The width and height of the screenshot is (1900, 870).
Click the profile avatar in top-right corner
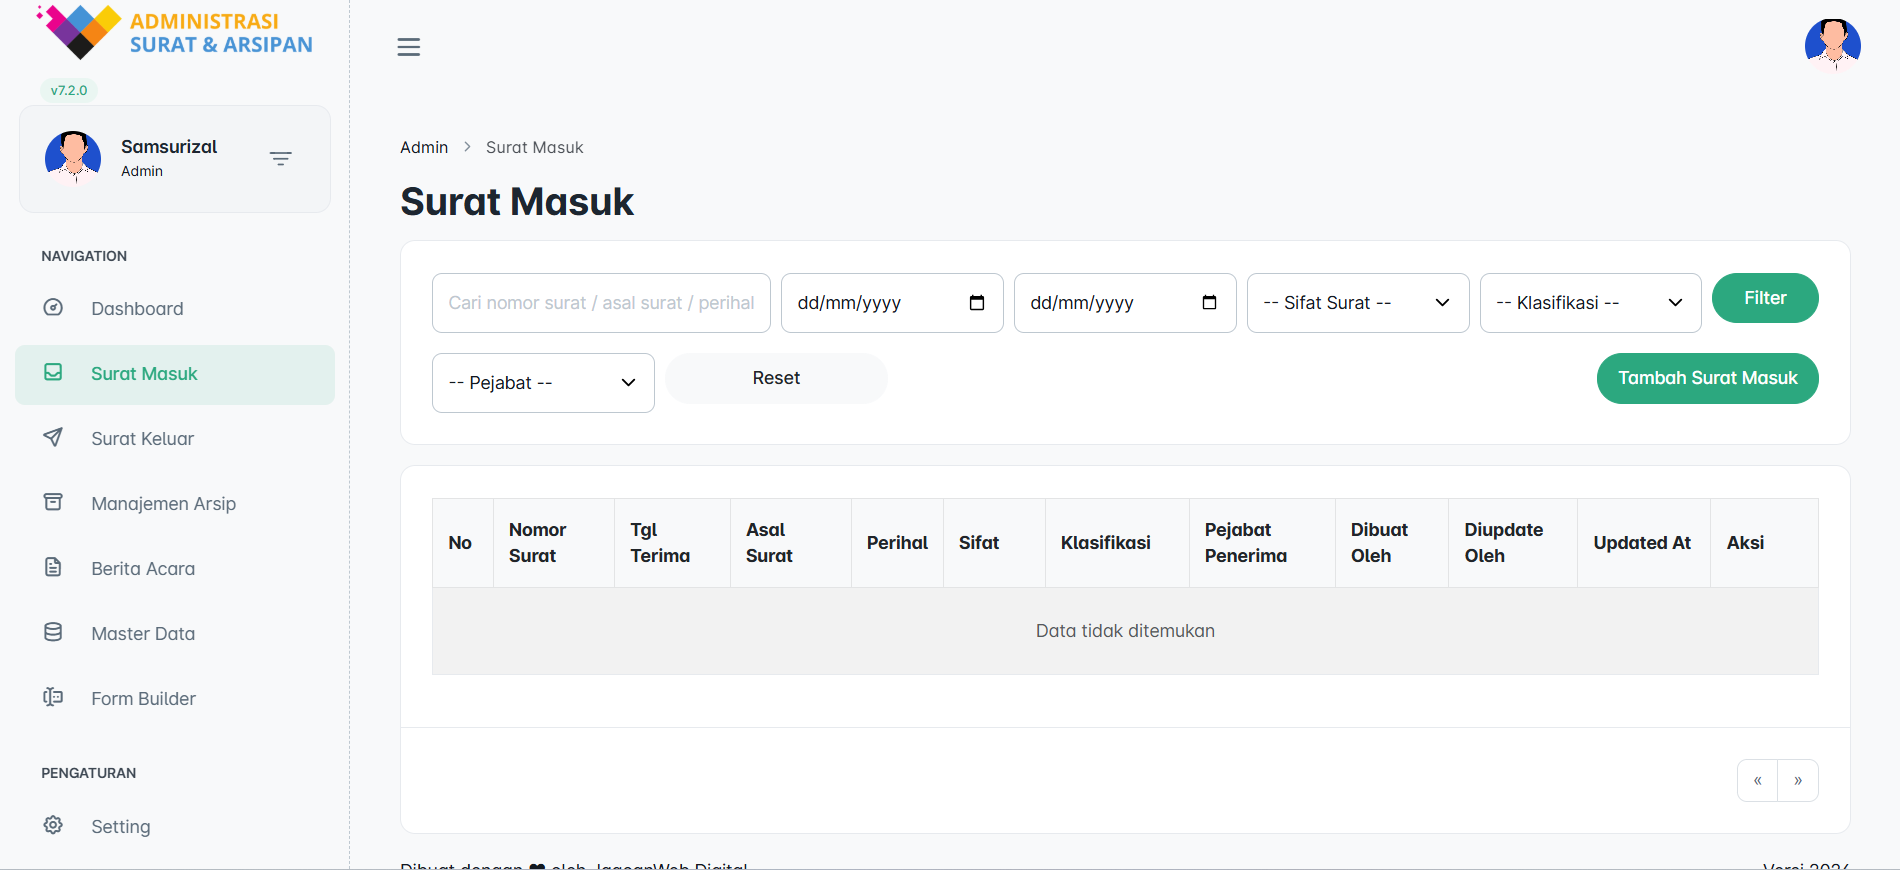[1832, 46]
